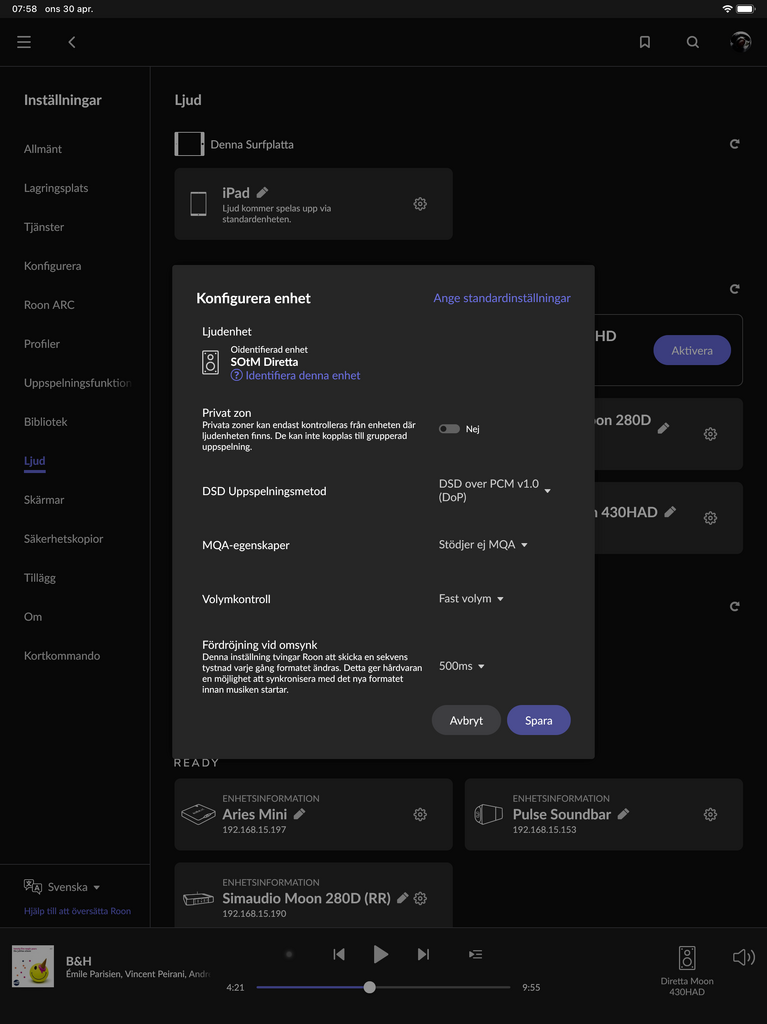
Task: Open bookmarks from the top bar
Action: [645, 42]
